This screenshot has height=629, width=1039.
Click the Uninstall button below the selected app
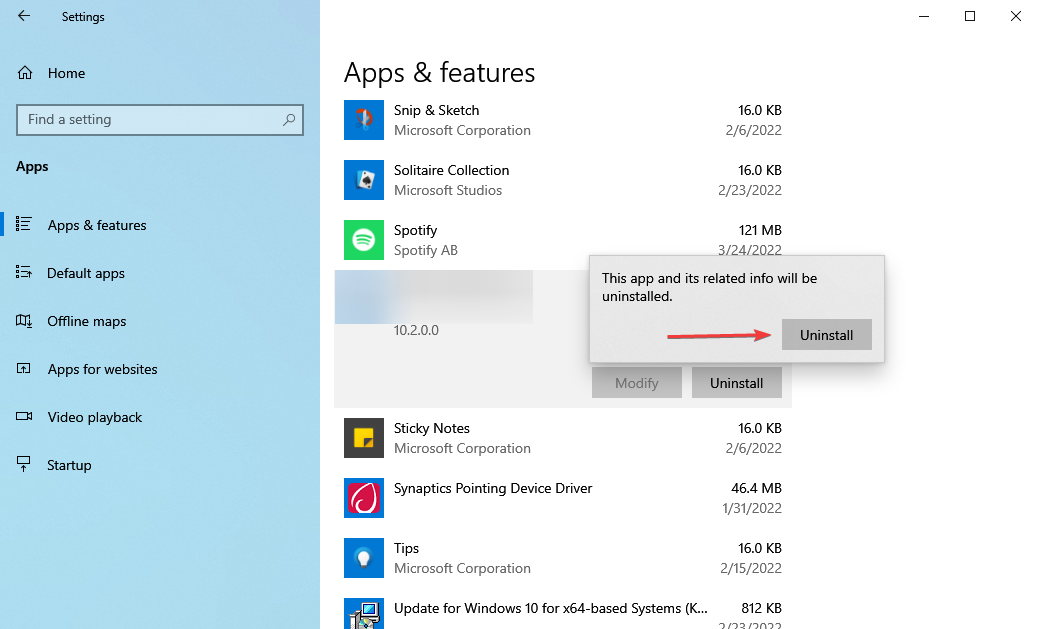tap(737, 382)
